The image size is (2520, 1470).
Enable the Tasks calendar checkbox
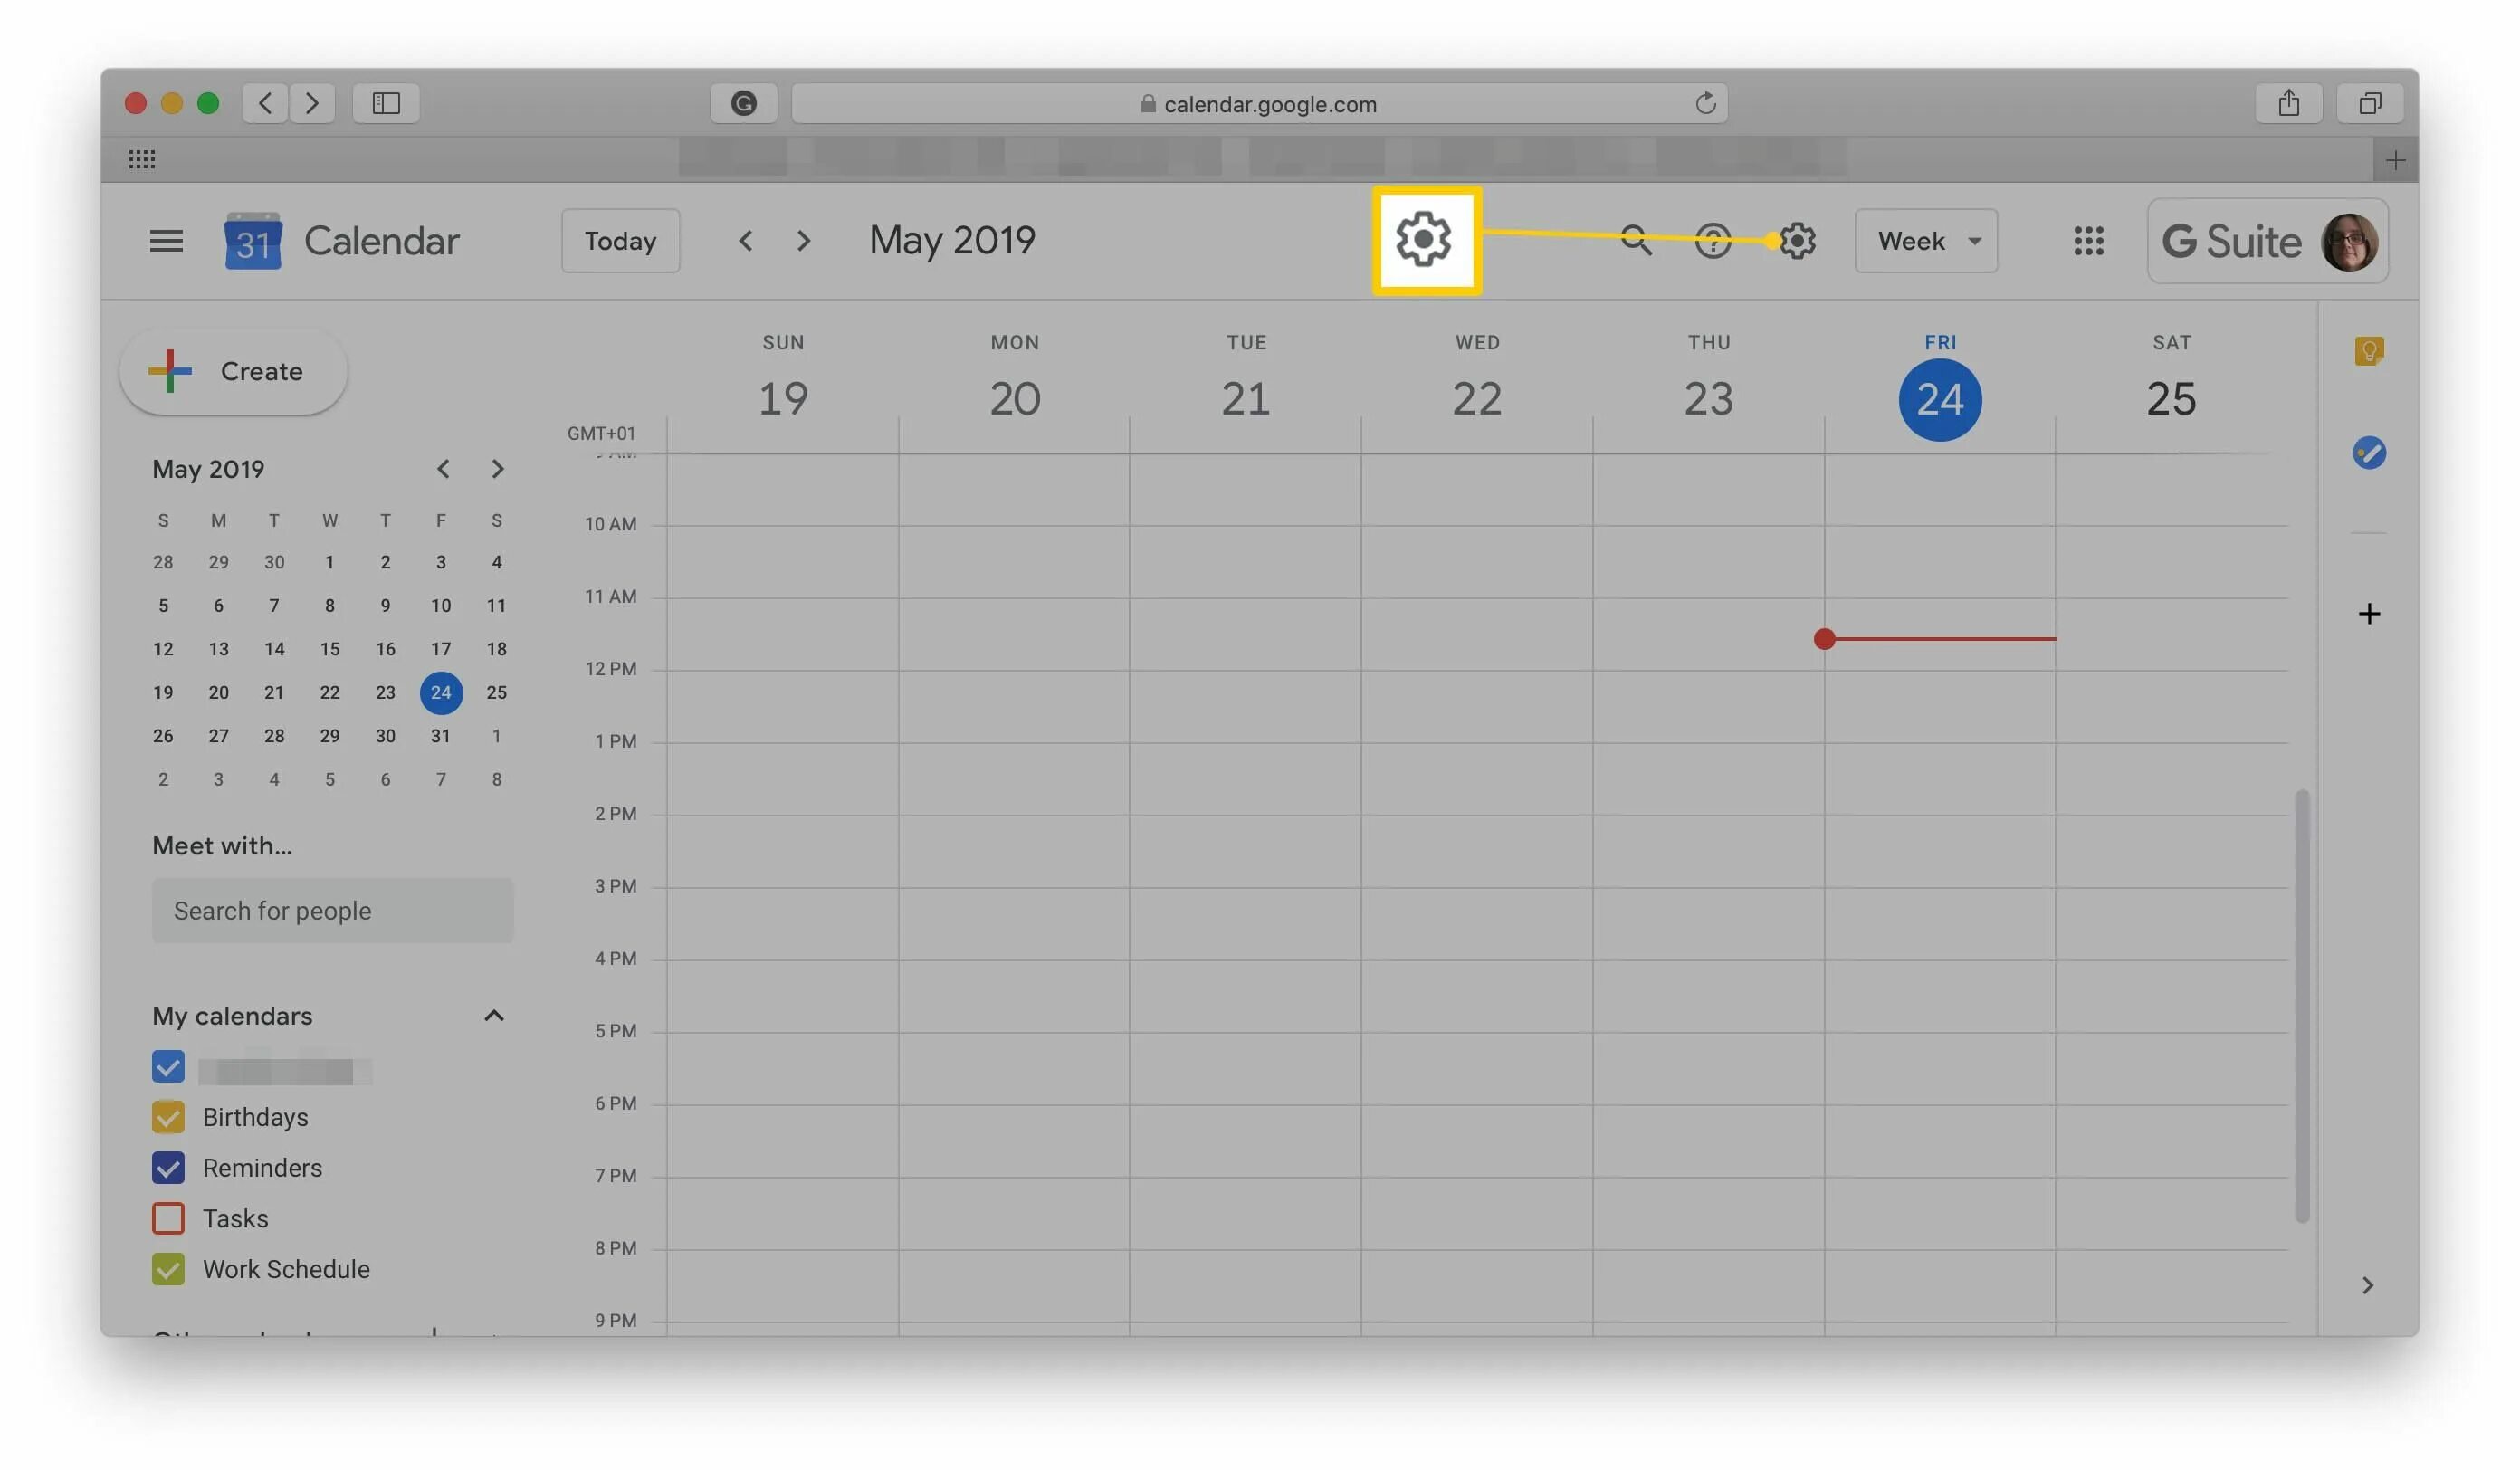click(x=168, y=1218)
